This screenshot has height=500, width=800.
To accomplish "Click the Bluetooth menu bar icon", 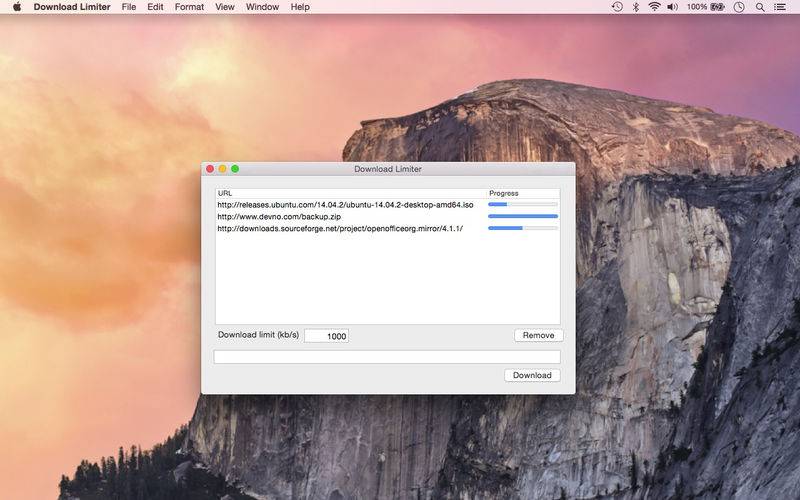I will coord(636,7).
